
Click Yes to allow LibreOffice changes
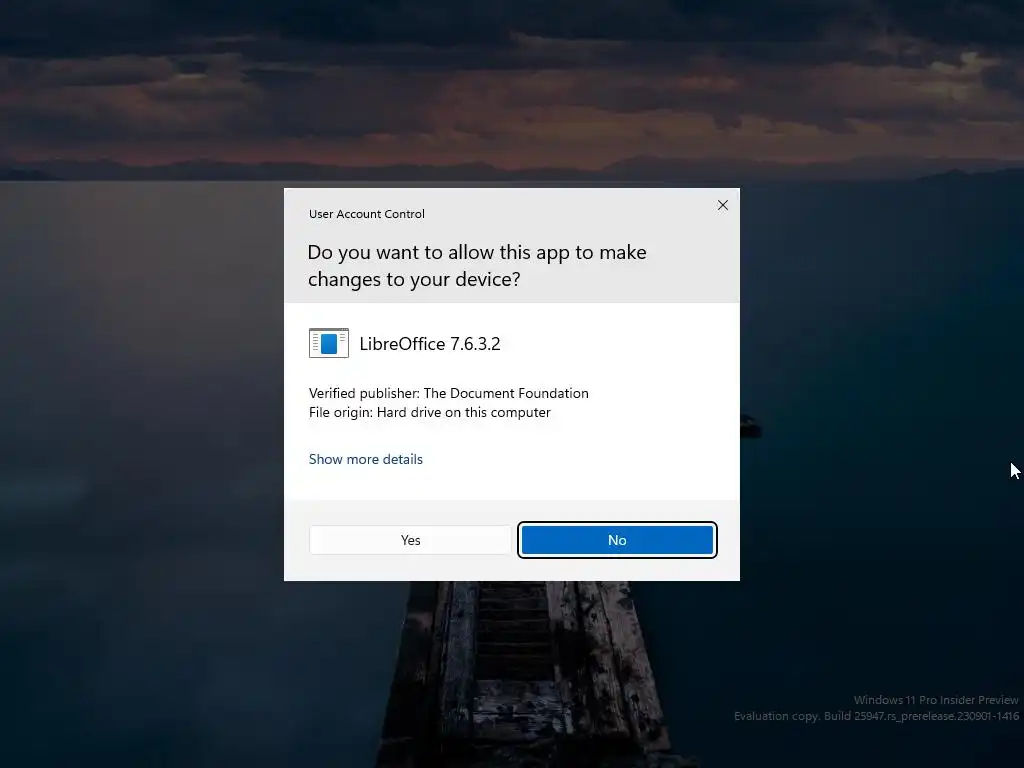(410, 540)
